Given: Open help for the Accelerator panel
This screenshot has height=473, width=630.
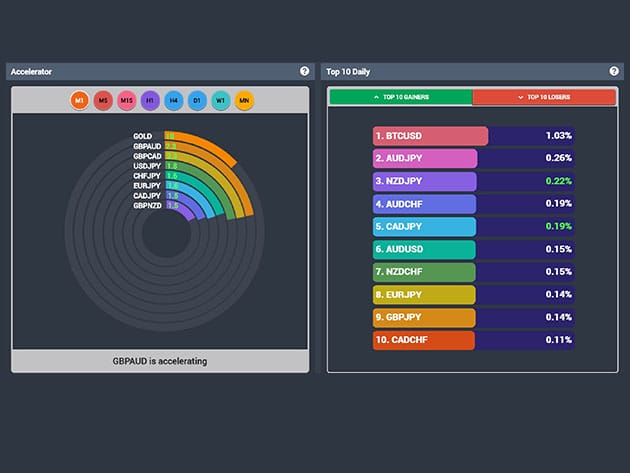Looking at the screenshot, I should 304,72.
